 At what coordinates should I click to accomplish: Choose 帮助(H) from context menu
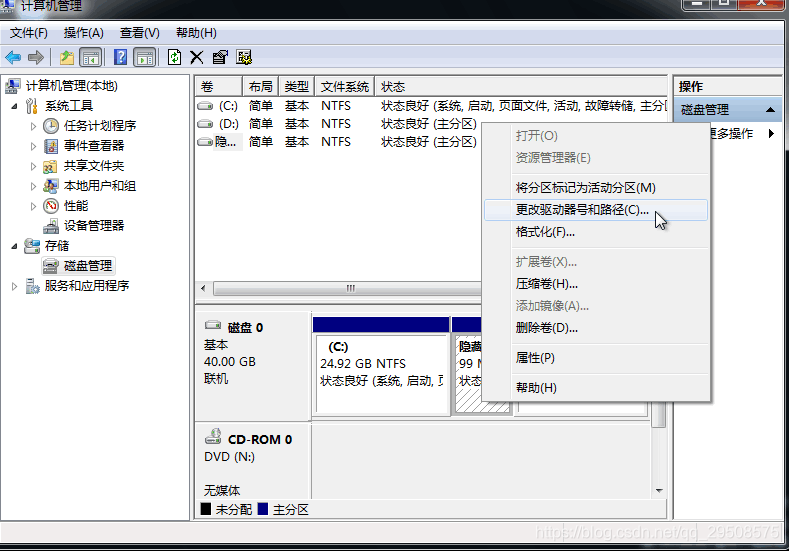click(596, 388)
